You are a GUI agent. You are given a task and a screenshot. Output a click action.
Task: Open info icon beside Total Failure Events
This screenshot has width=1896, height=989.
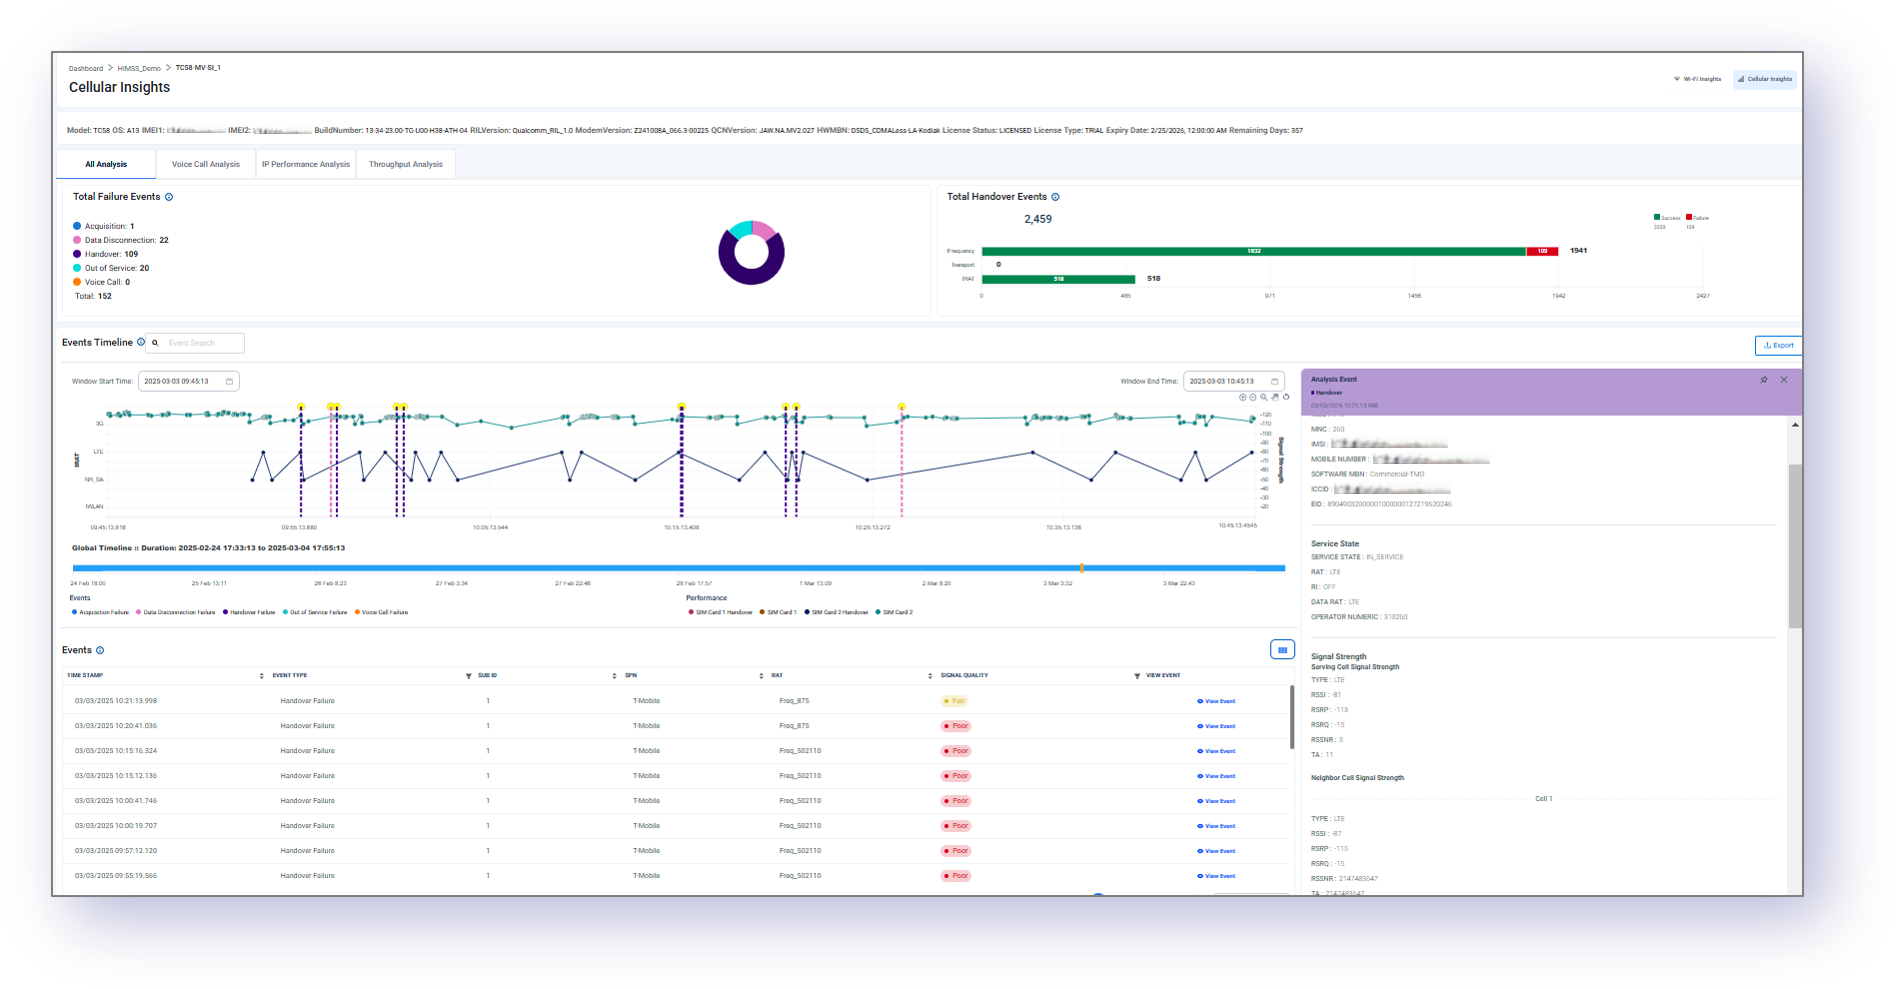click(x=169, y=197)
